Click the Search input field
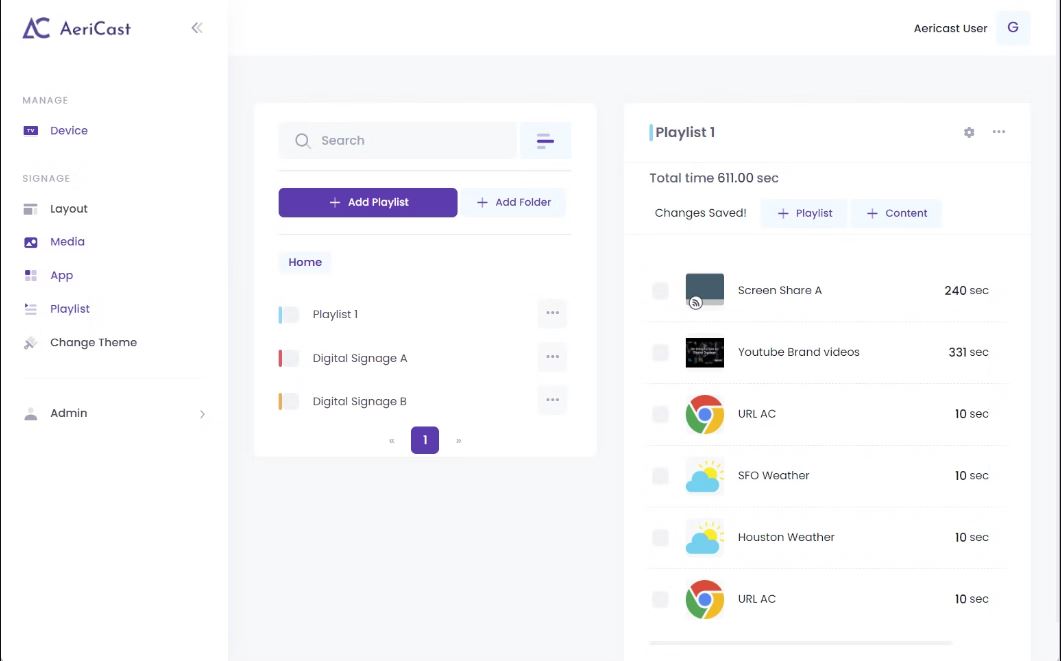The image size is (1061, 661). (x=398, y=141)
